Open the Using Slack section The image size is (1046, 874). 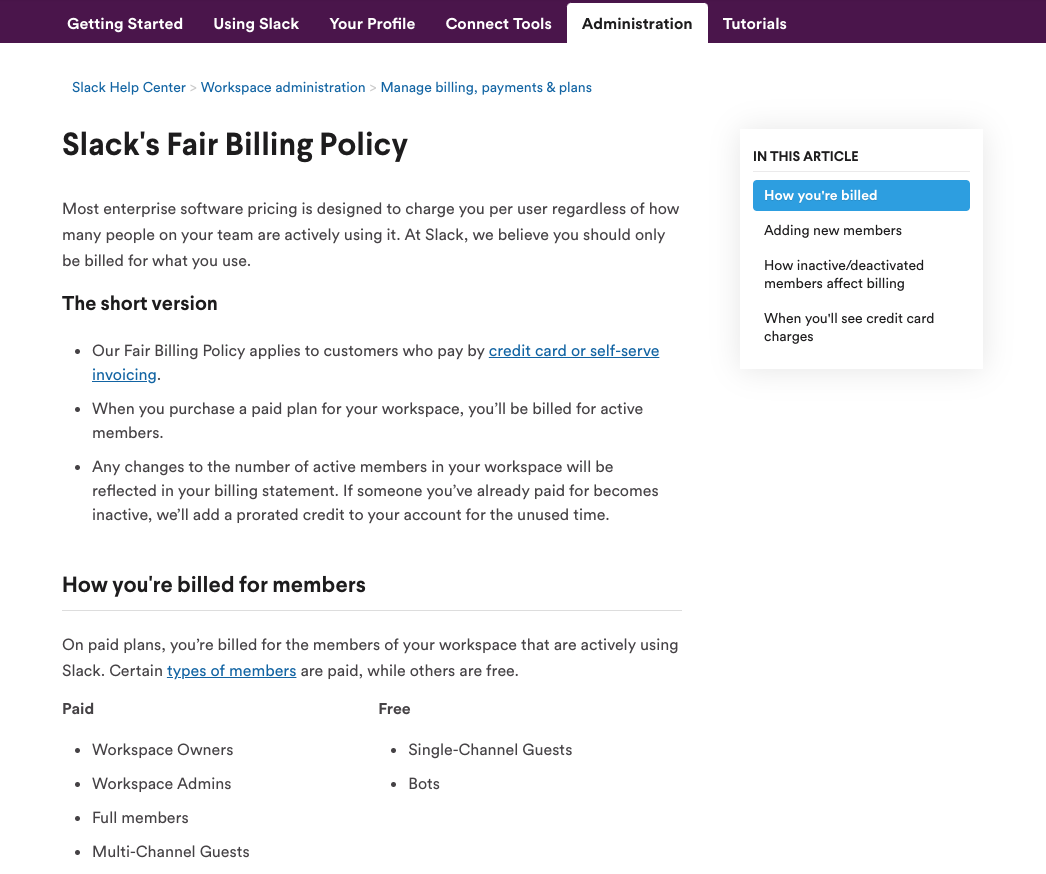tap(255, 23)
